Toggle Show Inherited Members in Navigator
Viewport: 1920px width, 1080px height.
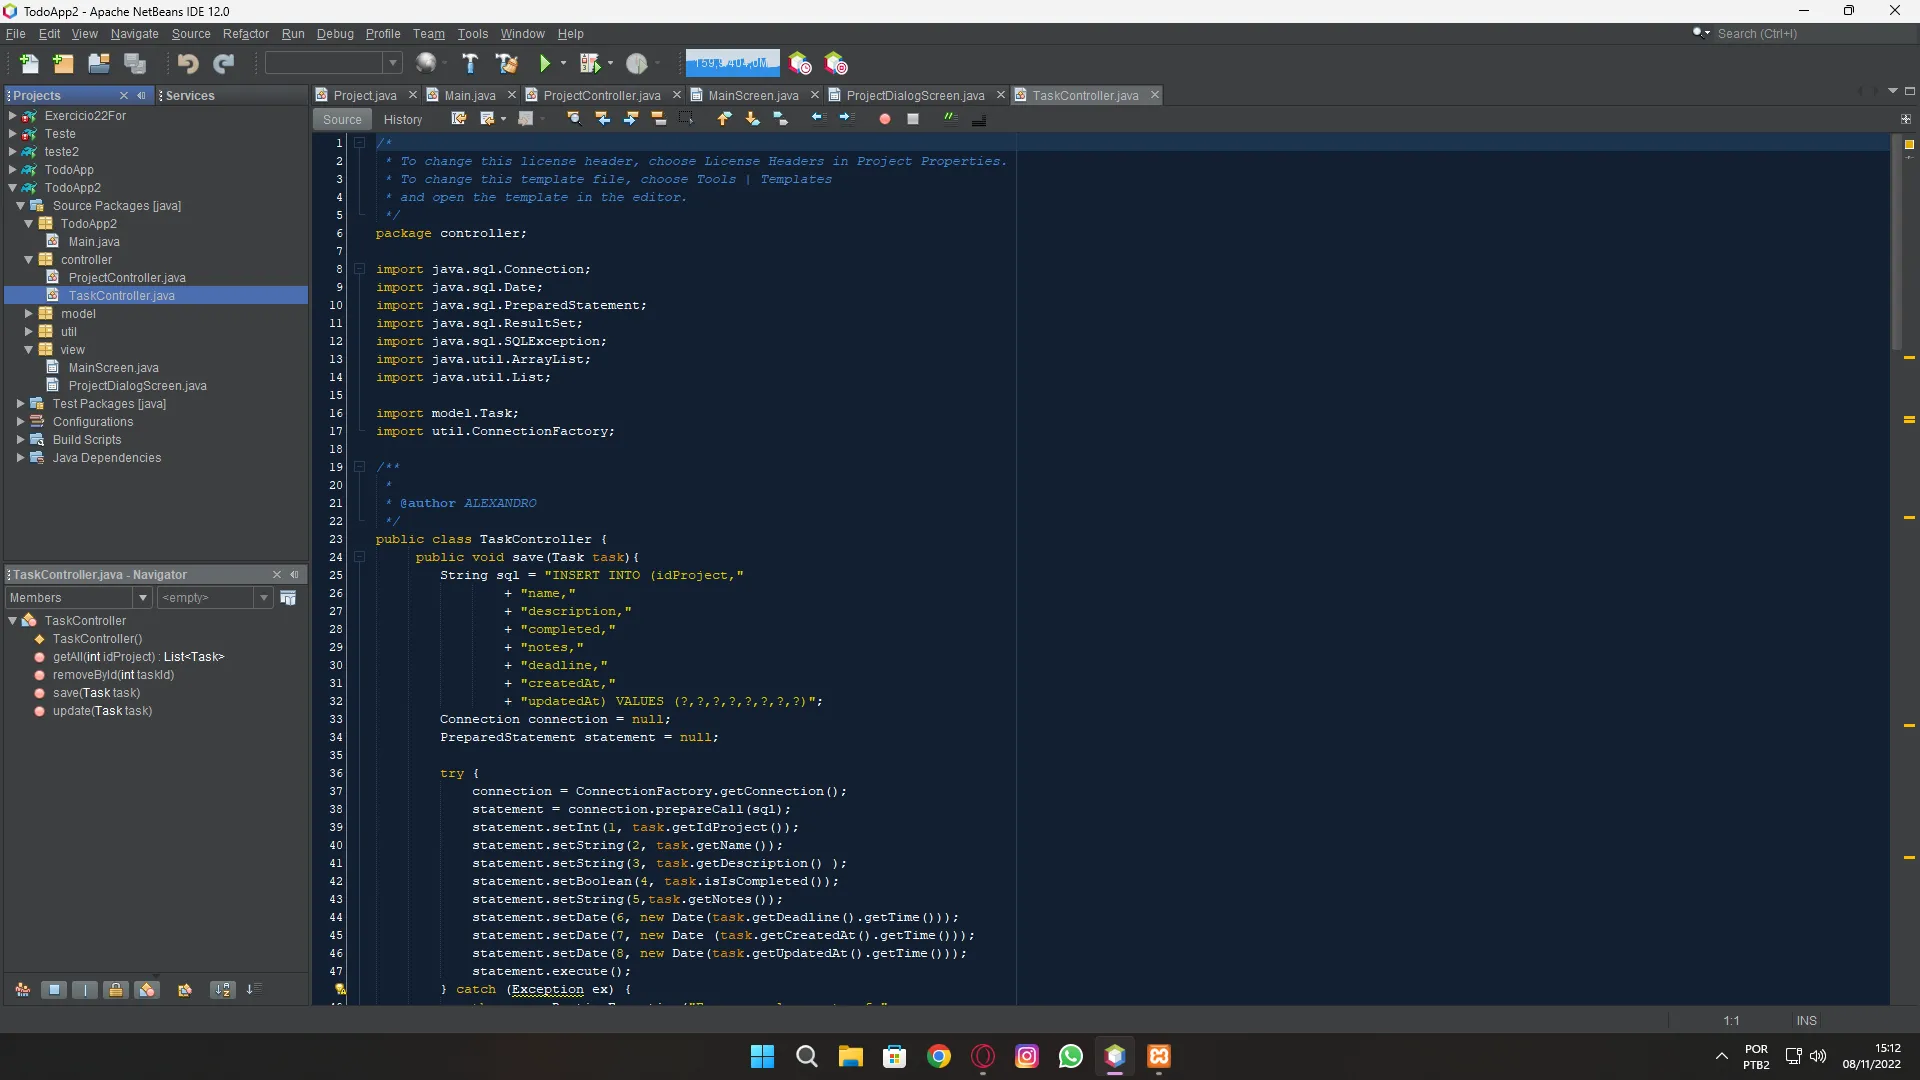[22, 990]
